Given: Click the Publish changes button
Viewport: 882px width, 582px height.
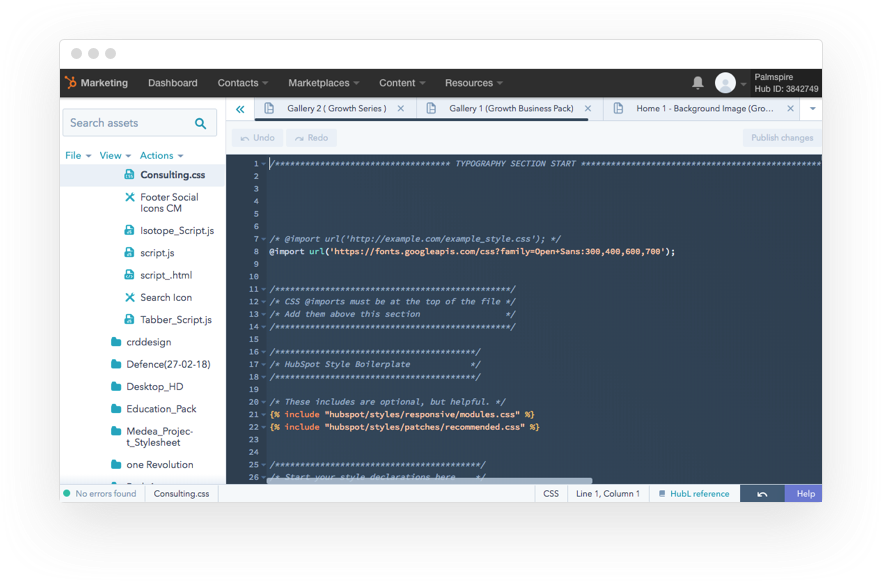Looking at the screenshot, I should coord(782,138).
